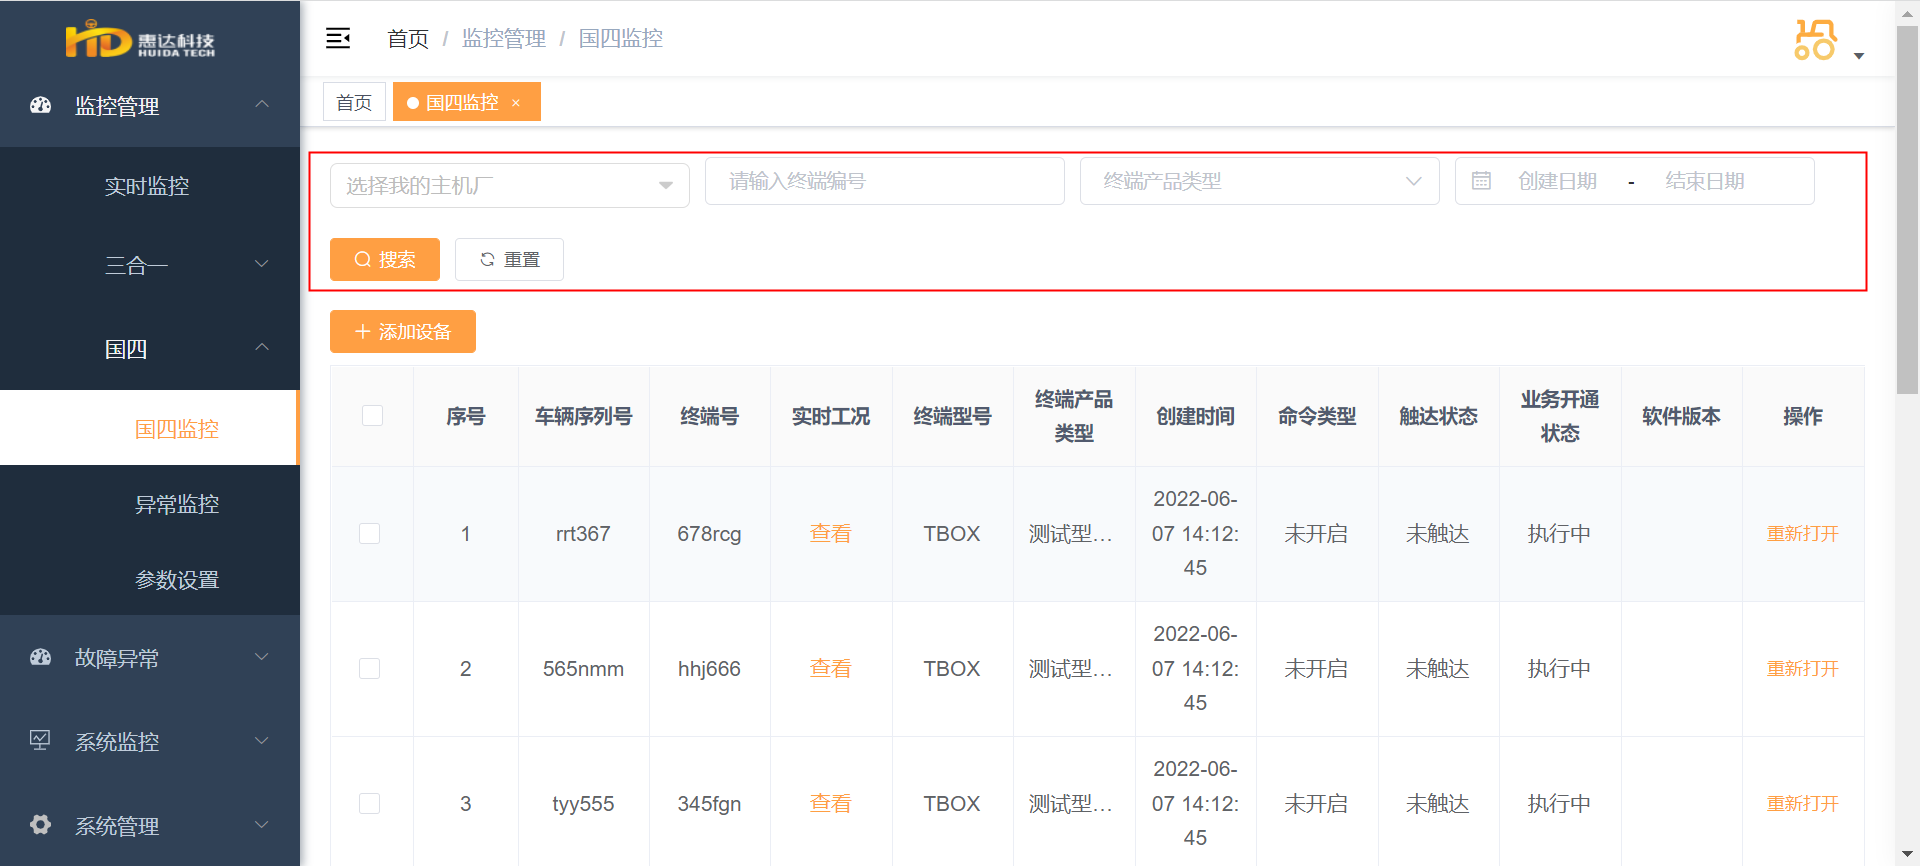Click the 系统监控 monitor icon

click(x=40, y=740)
